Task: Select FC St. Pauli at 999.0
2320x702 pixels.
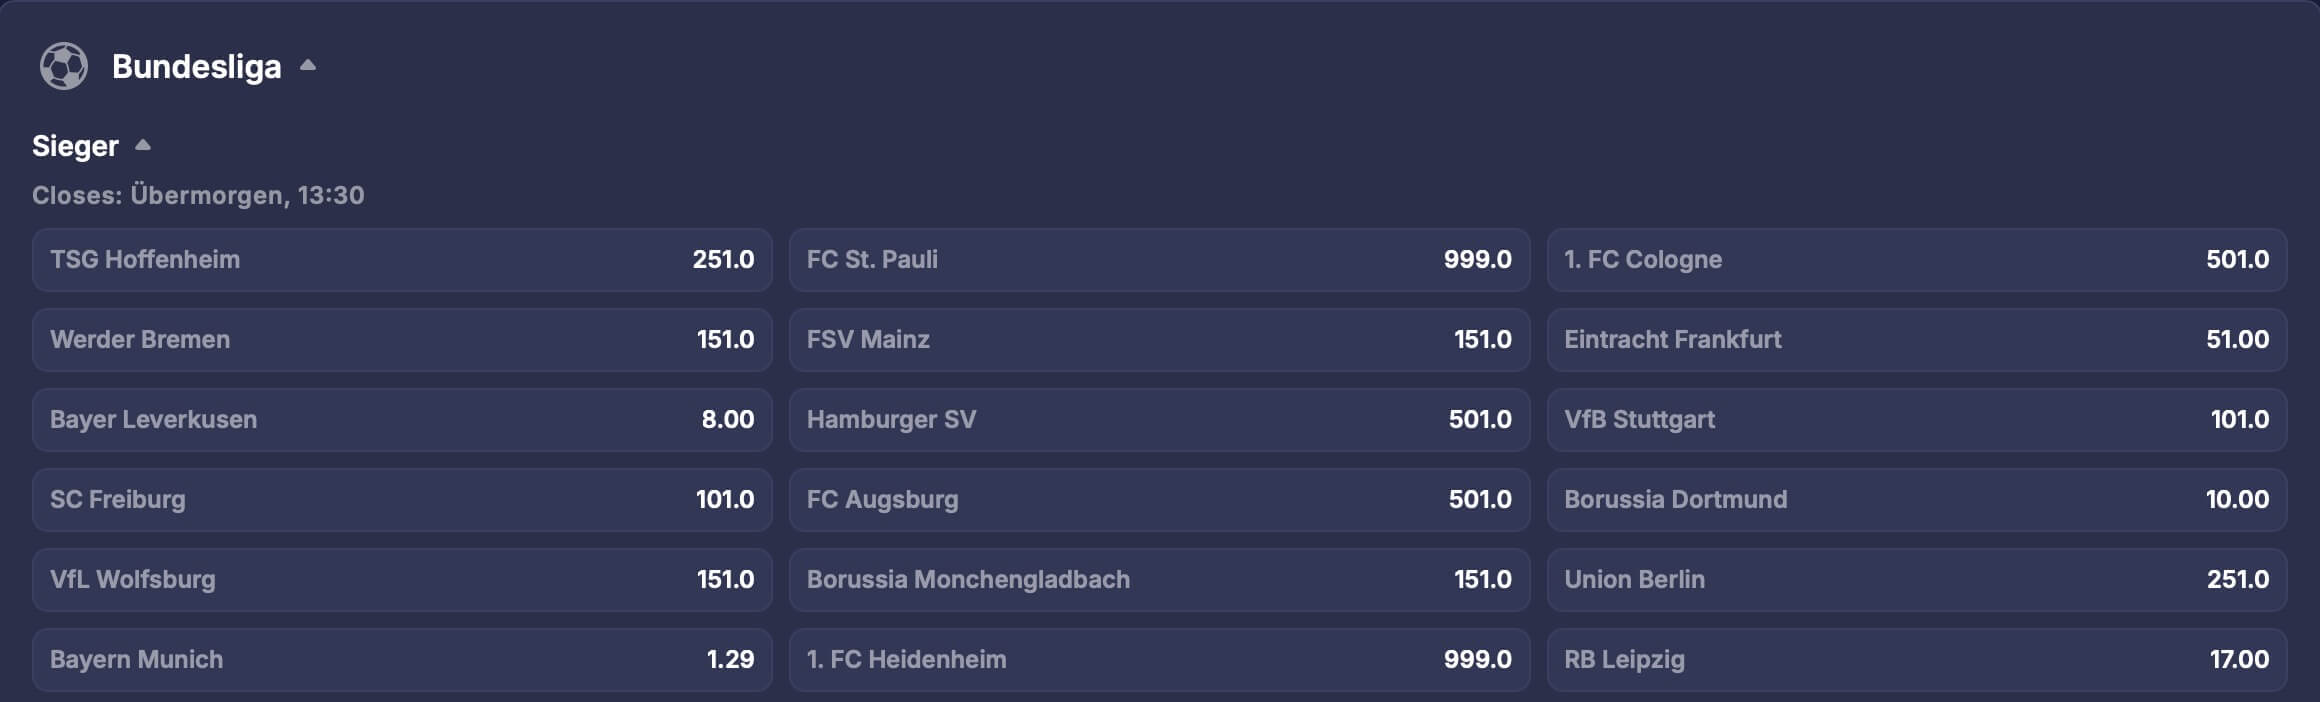Action: coord(1160,260)
